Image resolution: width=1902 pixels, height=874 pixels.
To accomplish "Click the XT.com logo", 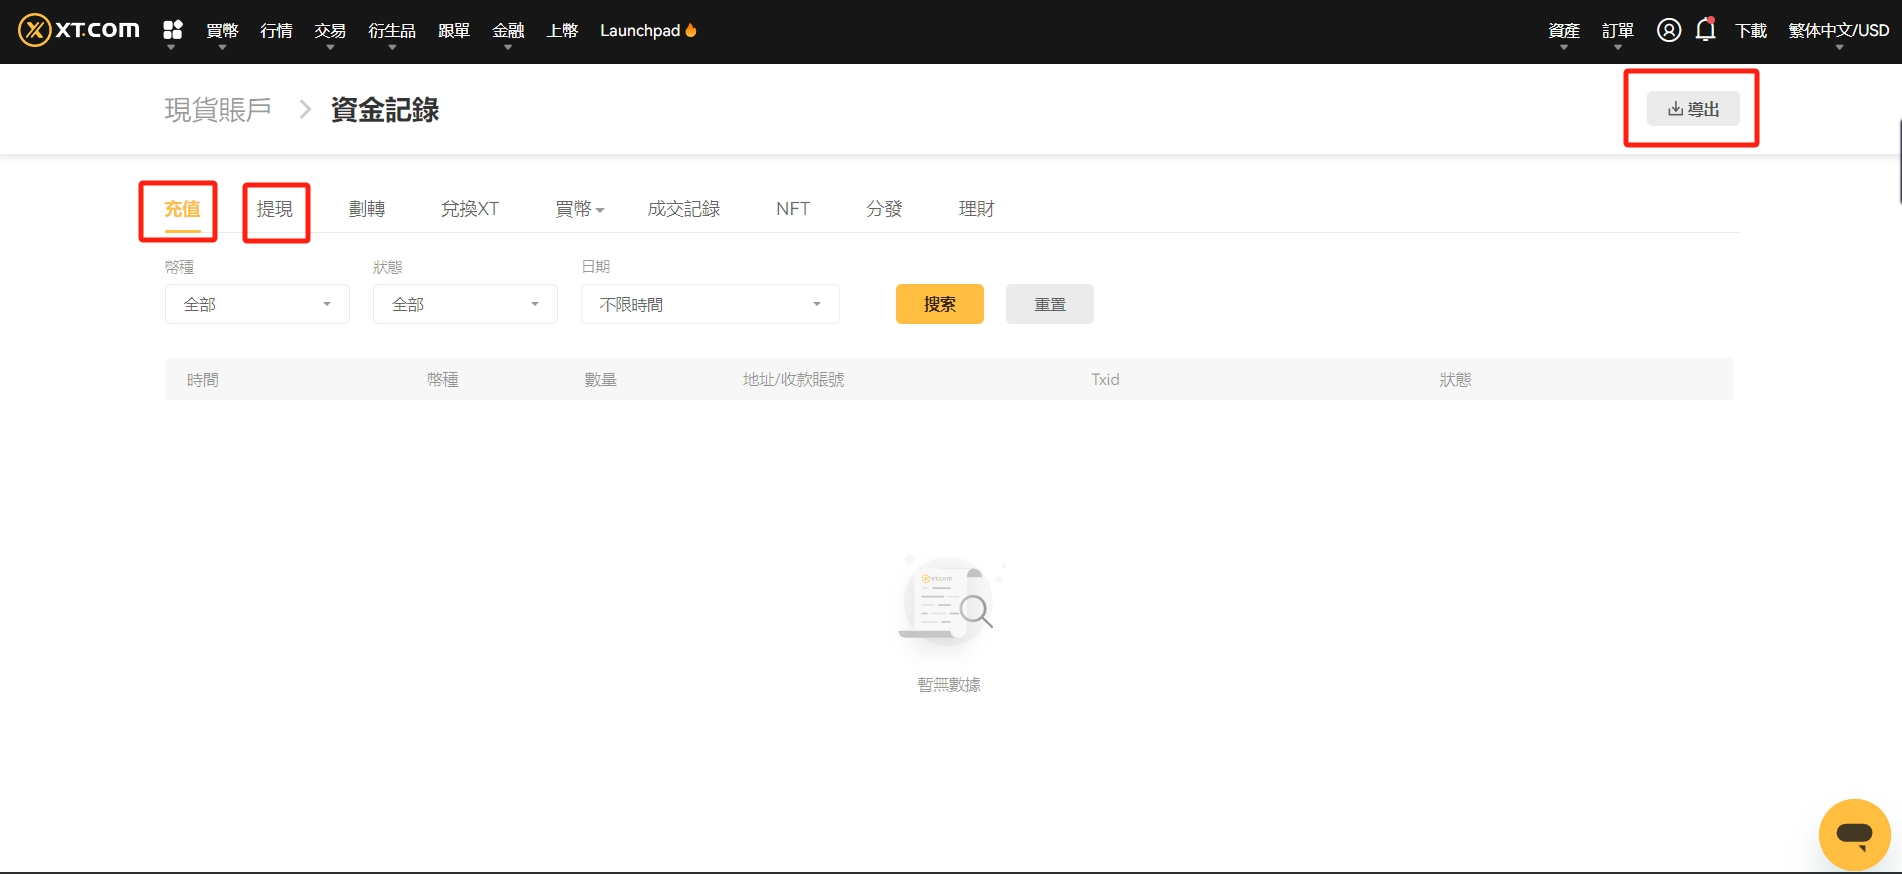I will (x=79, y=30).
